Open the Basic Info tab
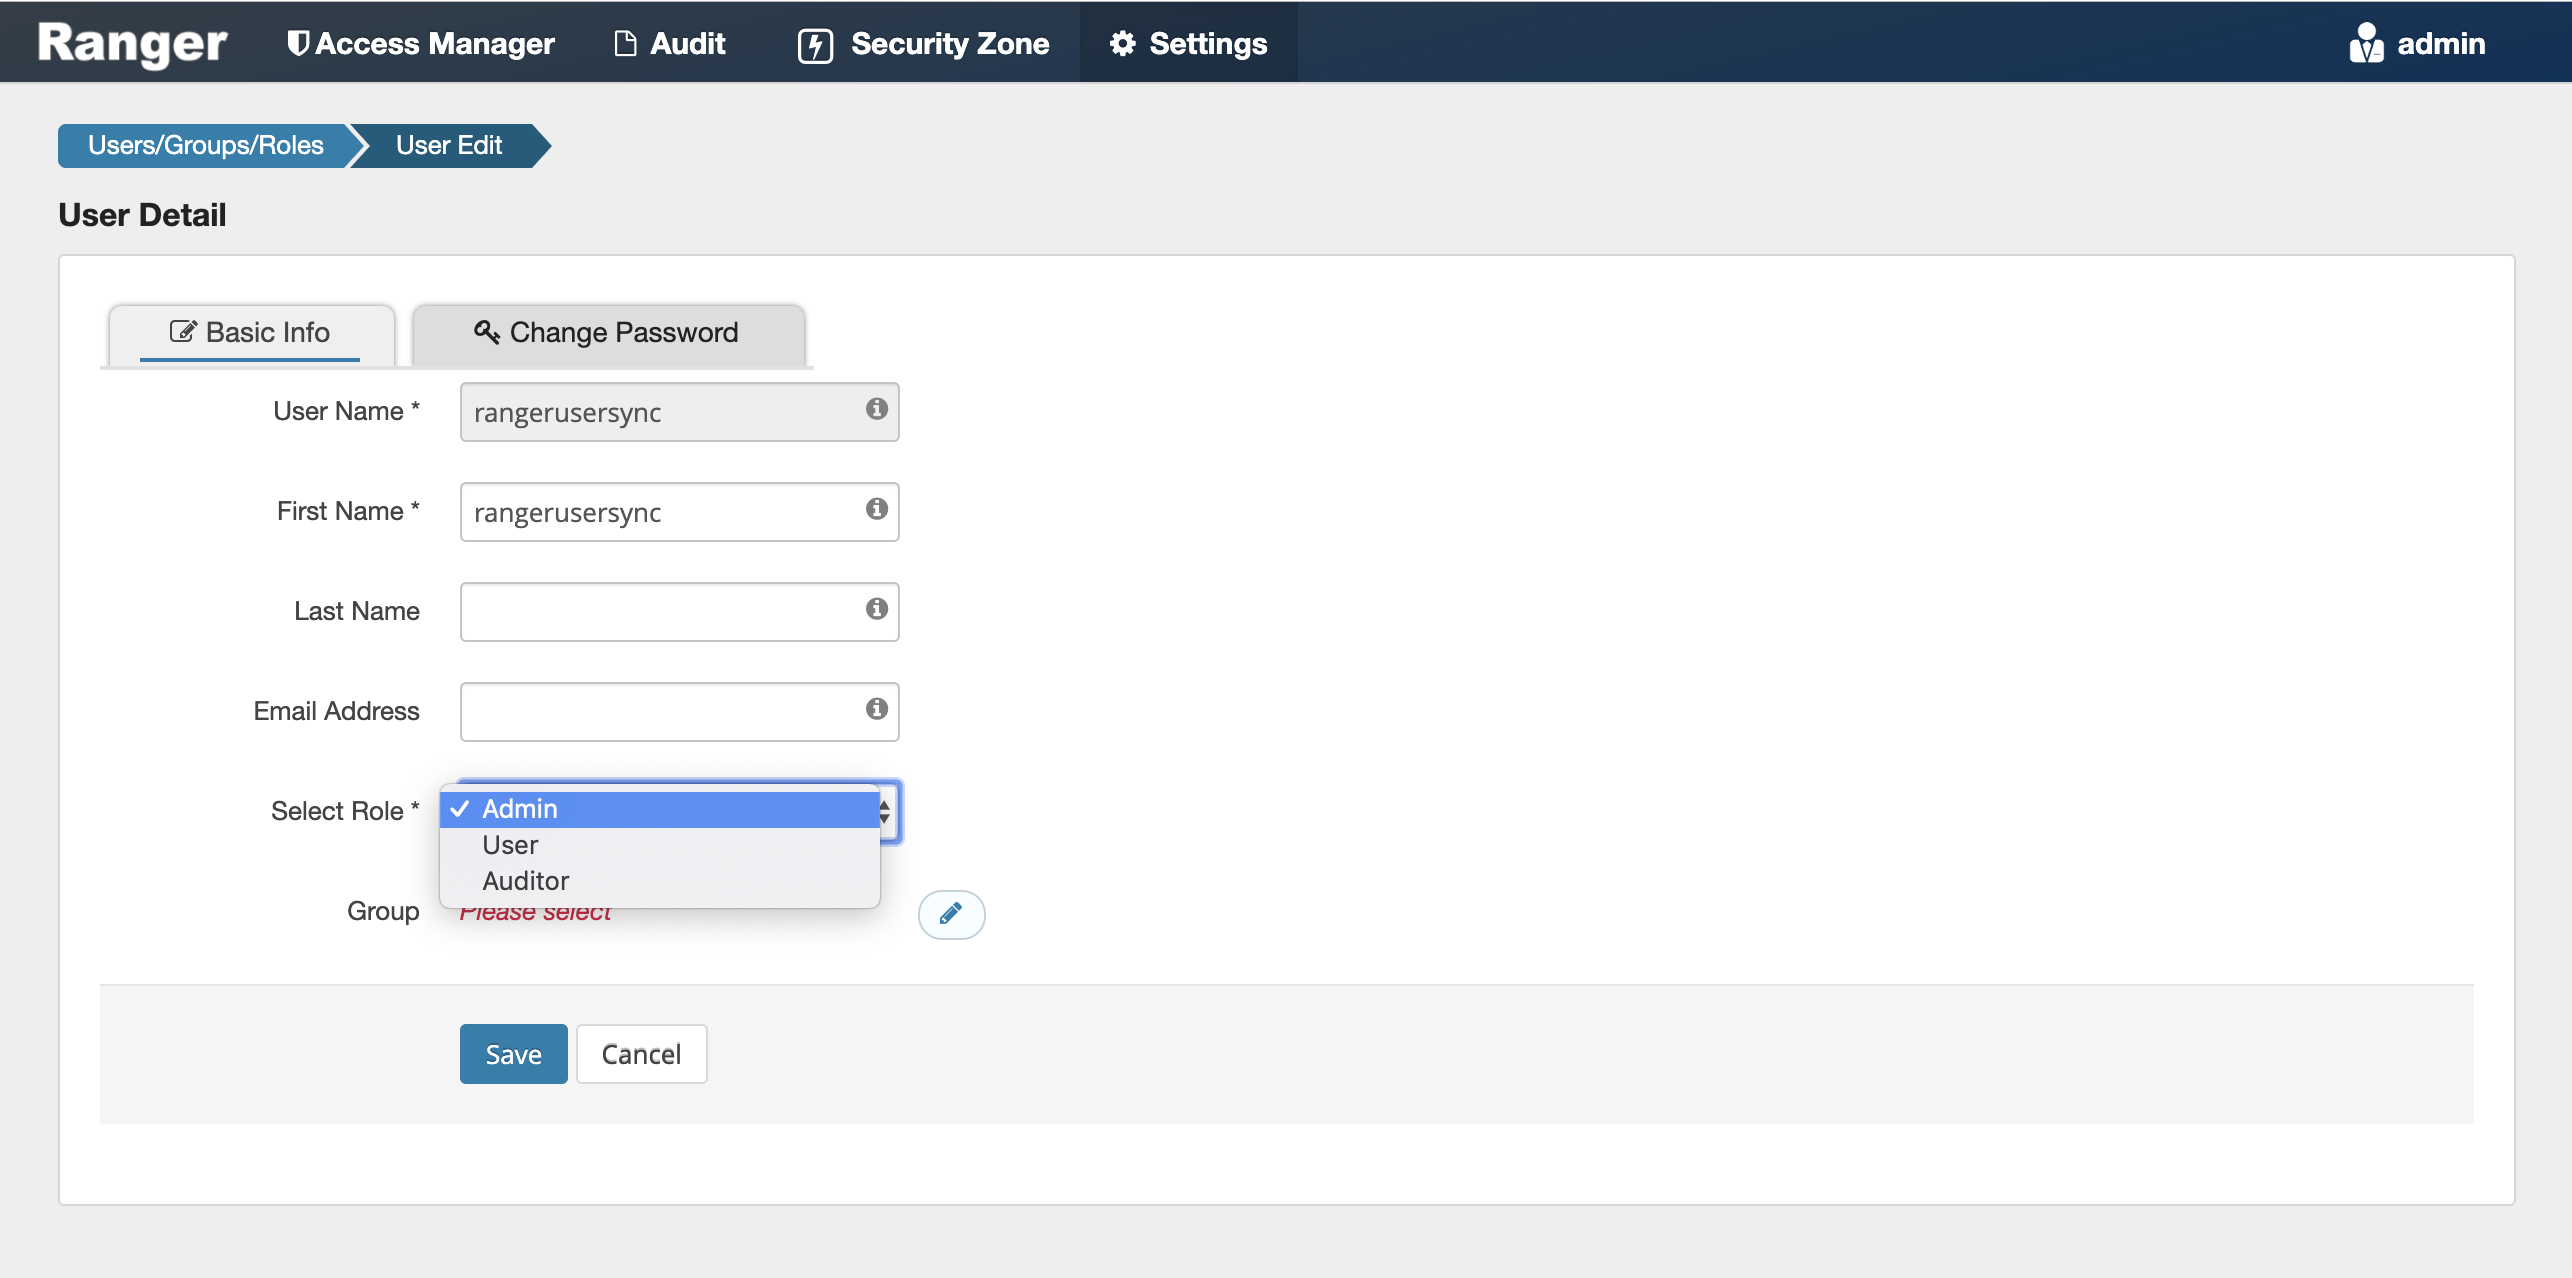The image size is (2572, 1278). pos(250,333)
